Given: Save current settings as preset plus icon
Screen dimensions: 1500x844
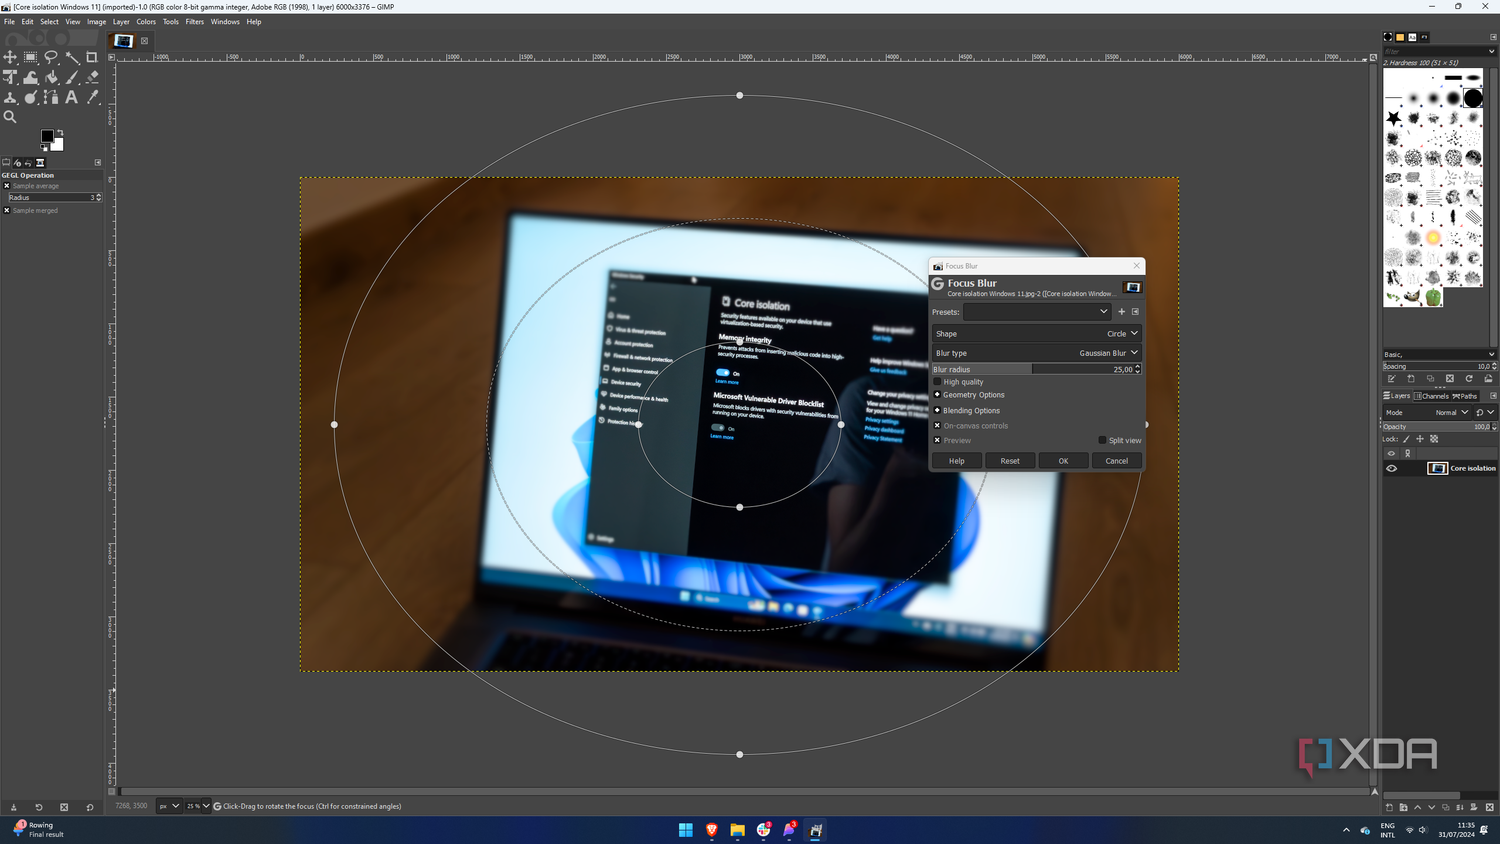Looking at the screenshot, I should [x=1121, y=312].
